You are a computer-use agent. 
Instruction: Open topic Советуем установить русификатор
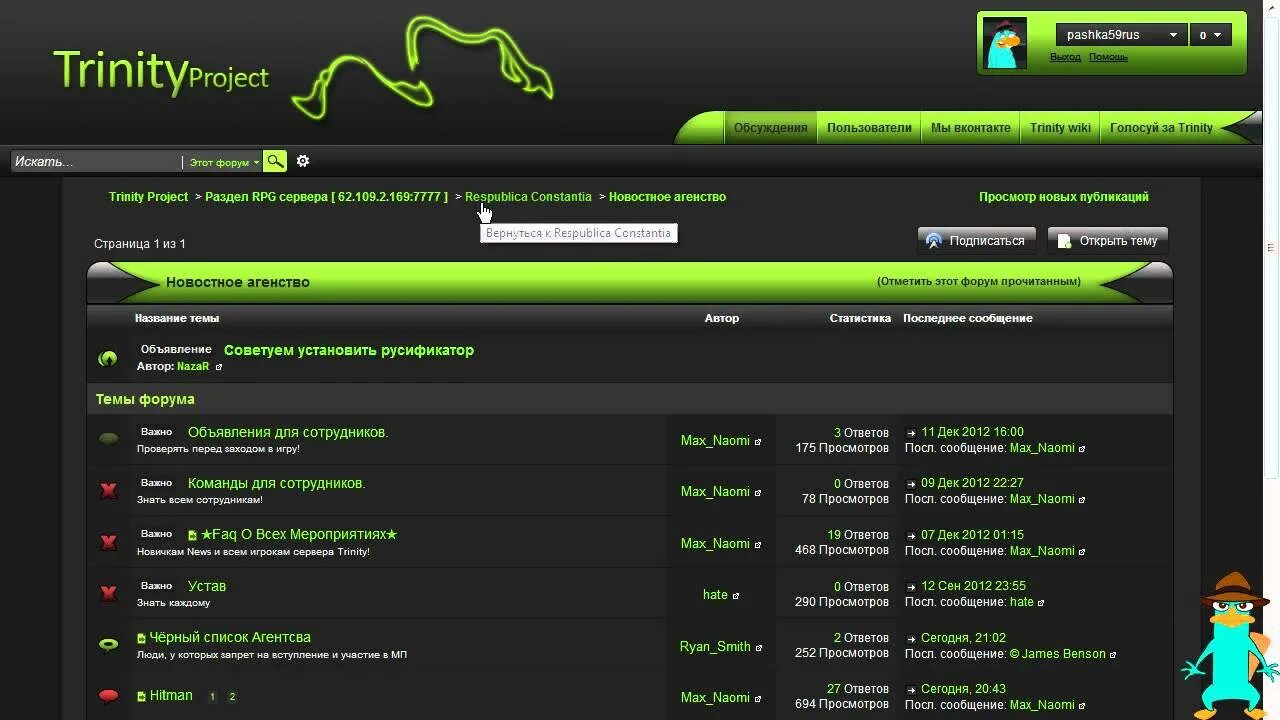pos(349,350)
